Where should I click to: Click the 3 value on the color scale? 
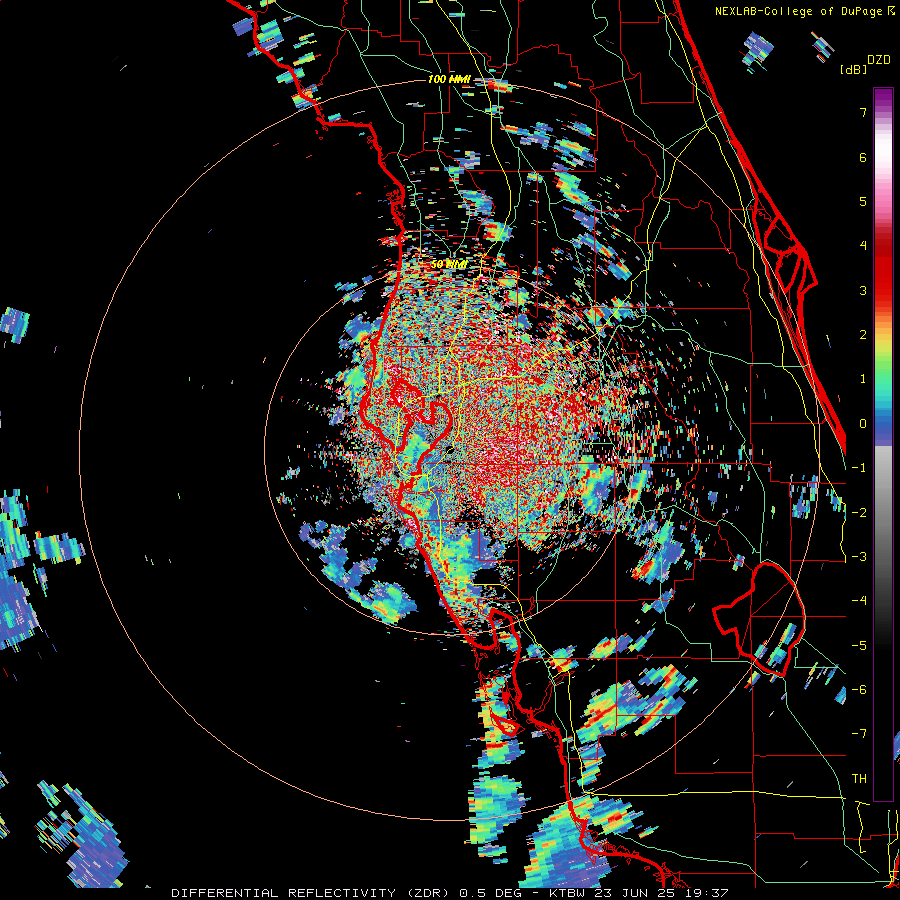click(x=863, y=290)
